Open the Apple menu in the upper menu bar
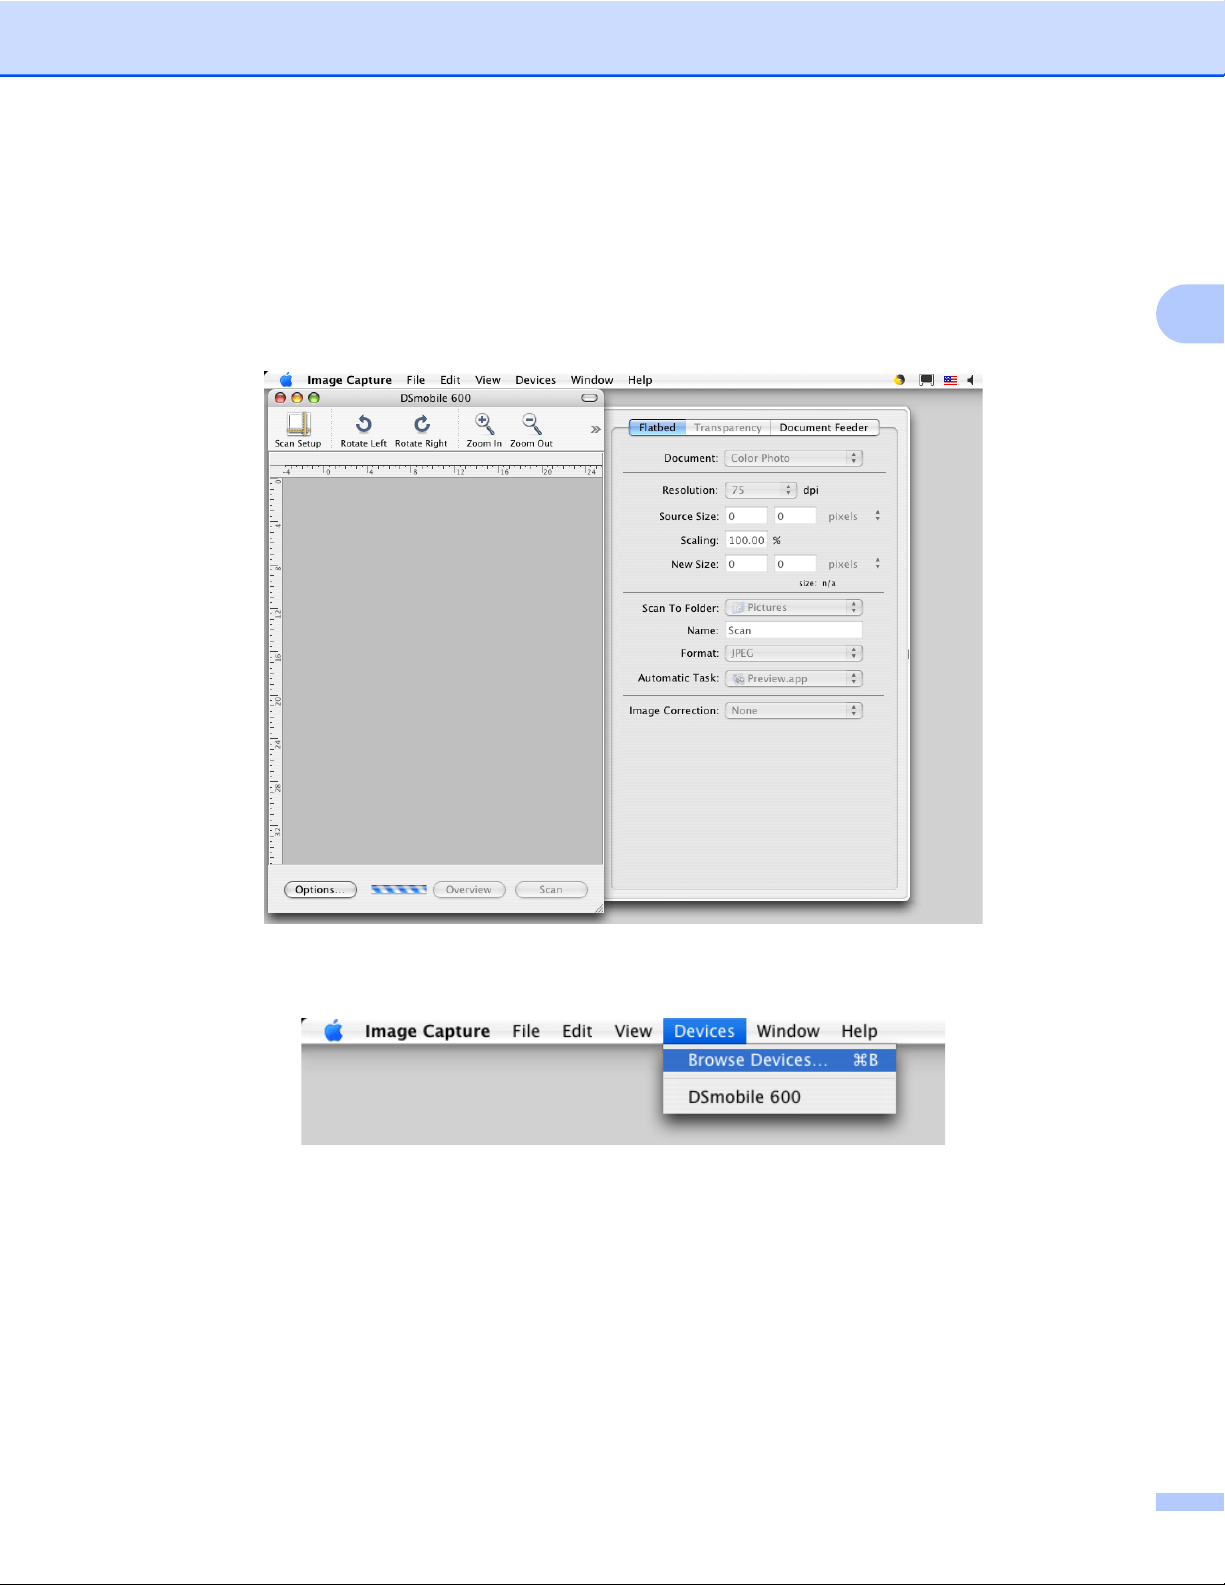Image resolution: width=1225 pixels, height=1585 pixels. (x=286, y=380)
